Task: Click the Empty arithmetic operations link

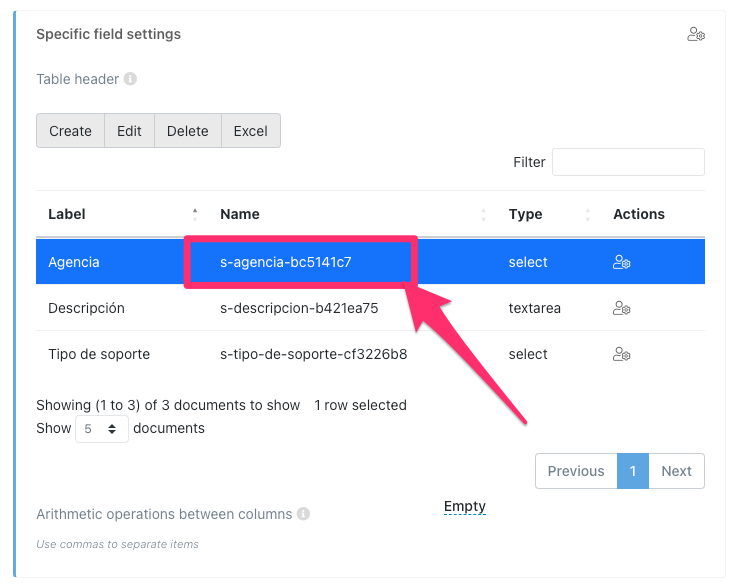Action: pyautogui.click(x=464, y=507)
